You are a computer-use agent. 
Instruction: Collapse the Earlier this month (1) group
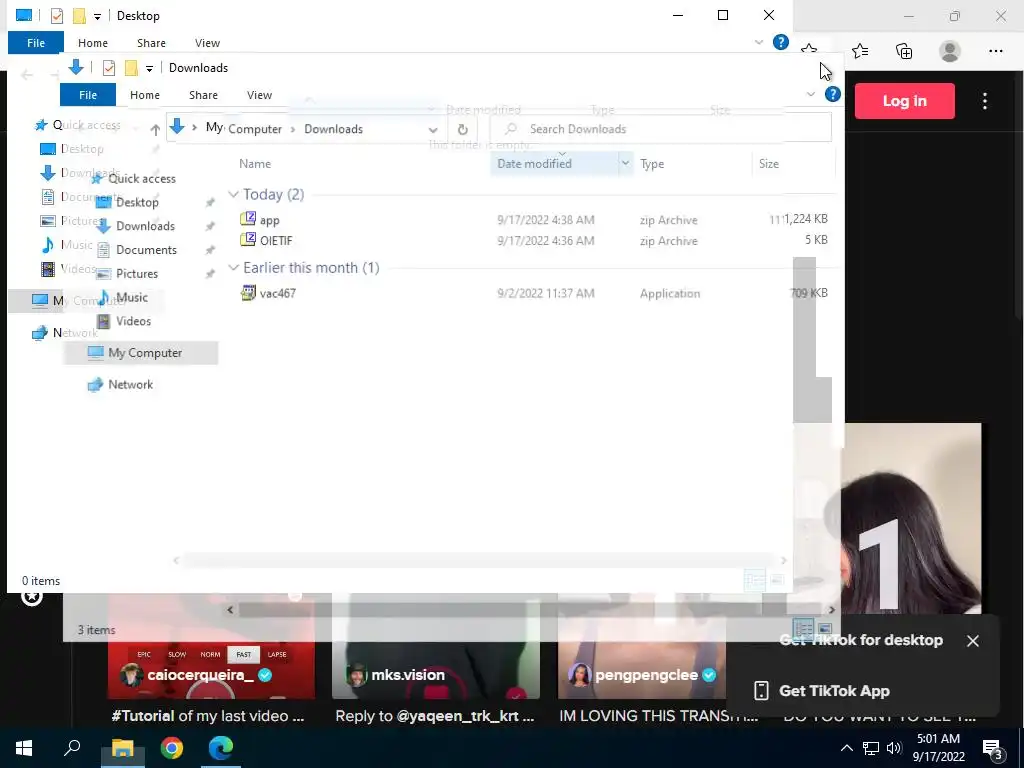tap(233, 268)
